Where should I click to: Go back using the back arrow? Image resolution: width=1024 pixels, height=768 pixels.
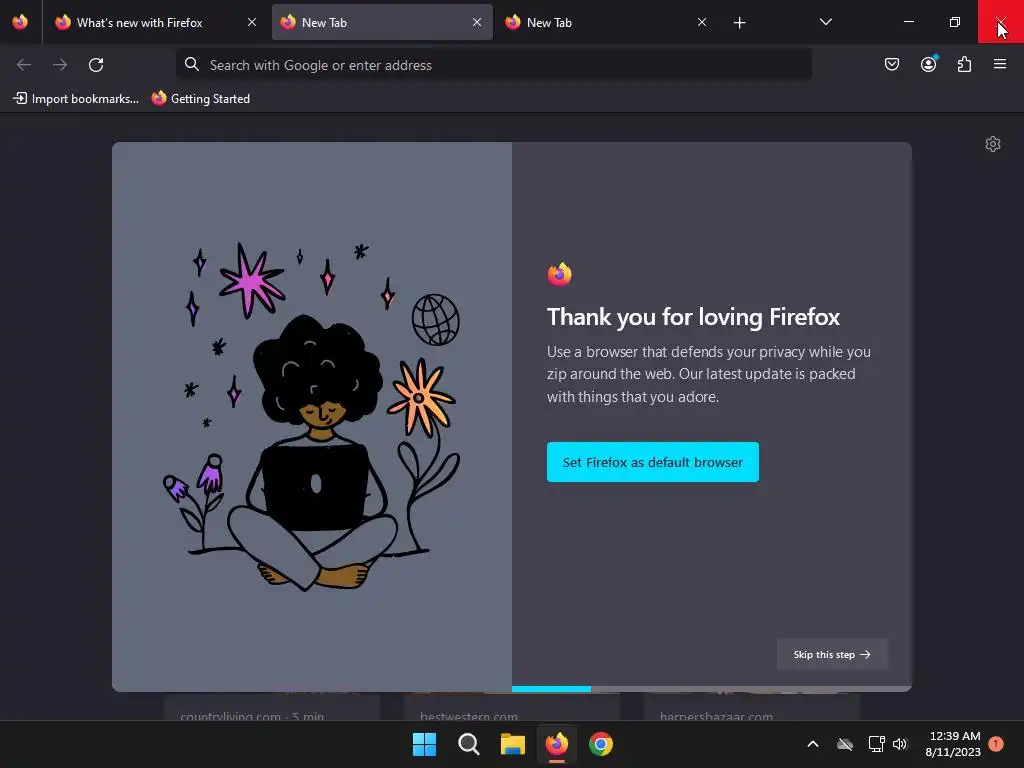pos(24,65)
